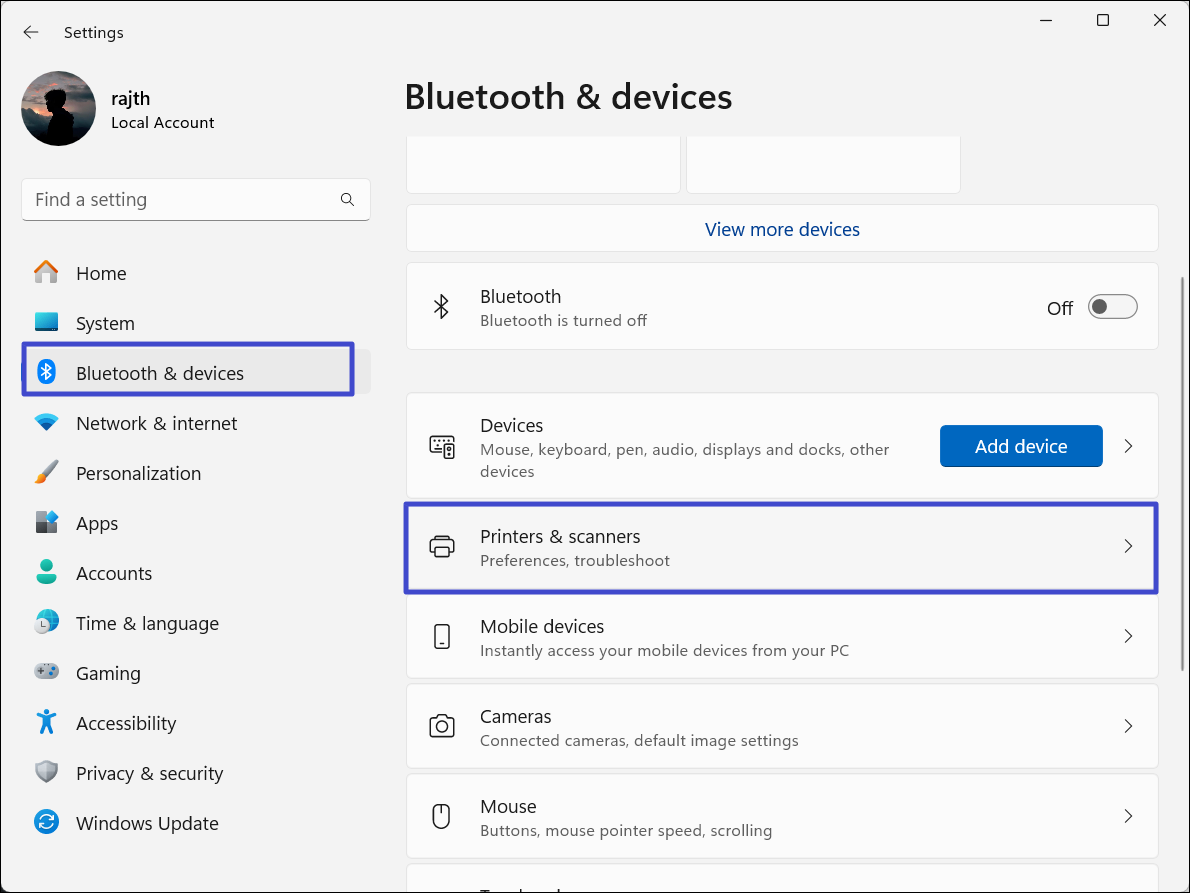Screen dimensions: 1190x893
Task: Open the Cameras row chevron
Action: [1128, 727]
